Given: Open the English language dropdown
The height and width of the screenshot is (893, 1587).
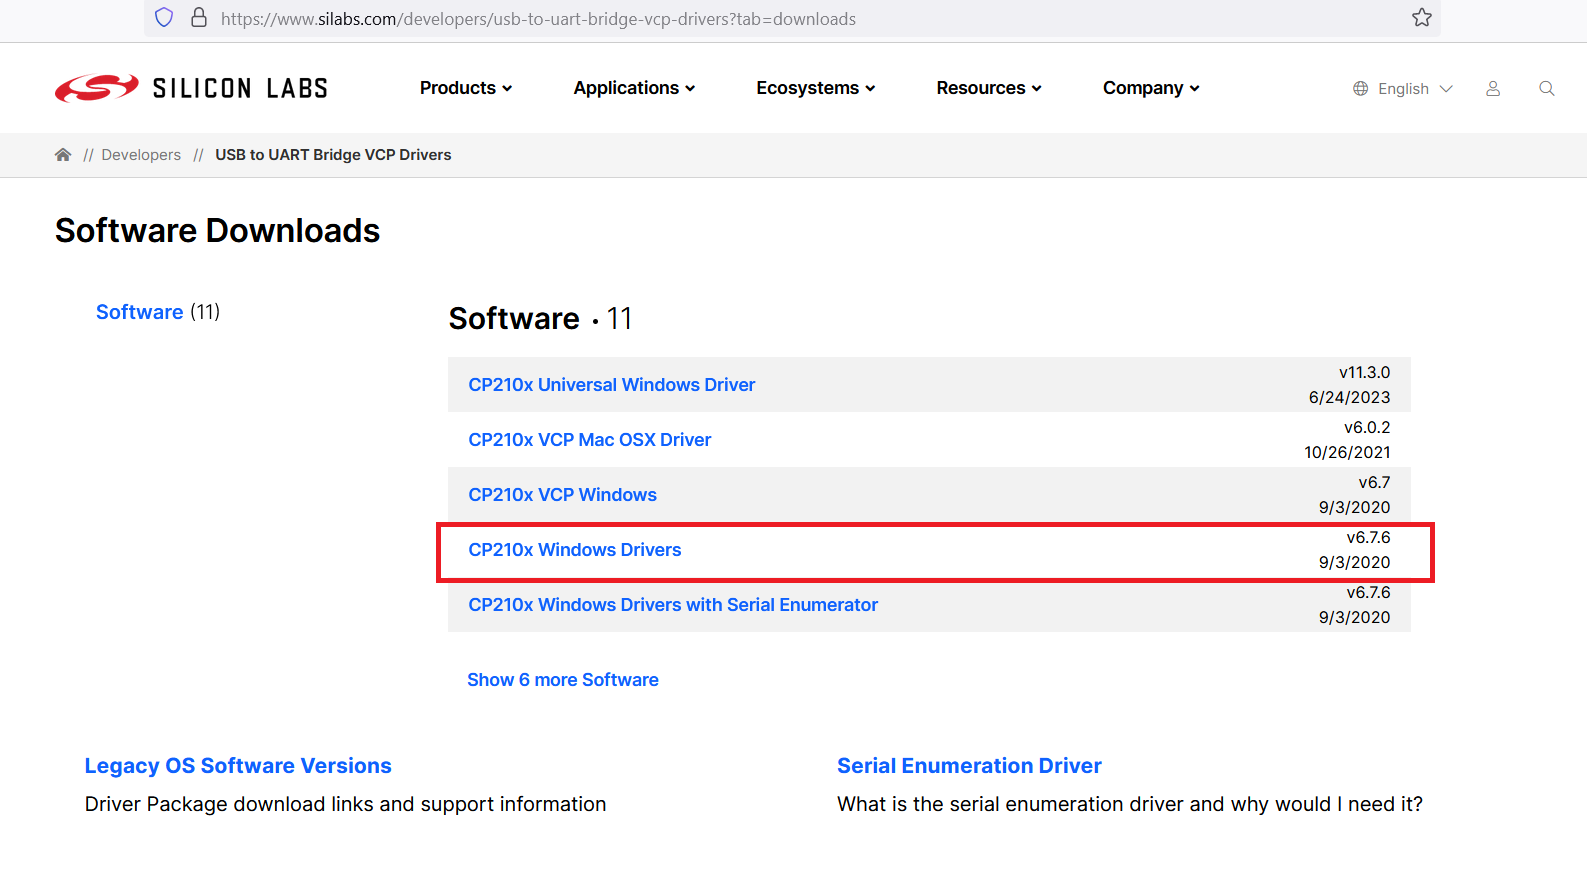Looking at the screenshot, I should pos(1415,88).
